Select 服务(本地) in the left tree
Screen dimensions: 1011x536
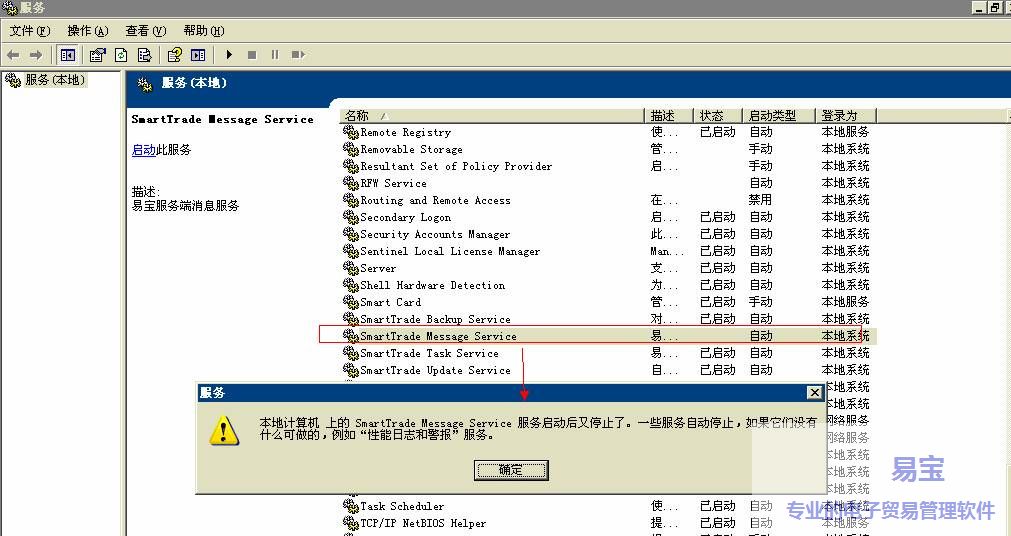[x=55, y=80]
